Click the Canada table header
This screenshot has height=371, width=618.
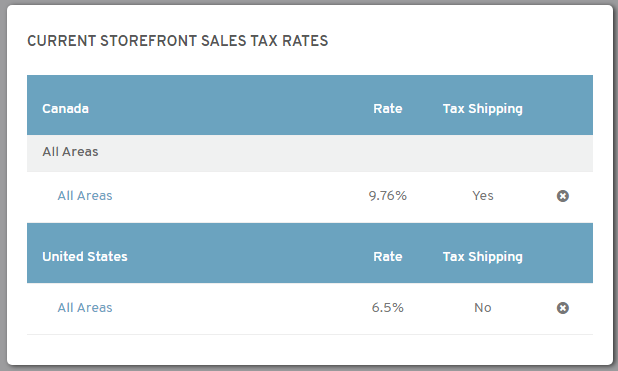(310, 105)
